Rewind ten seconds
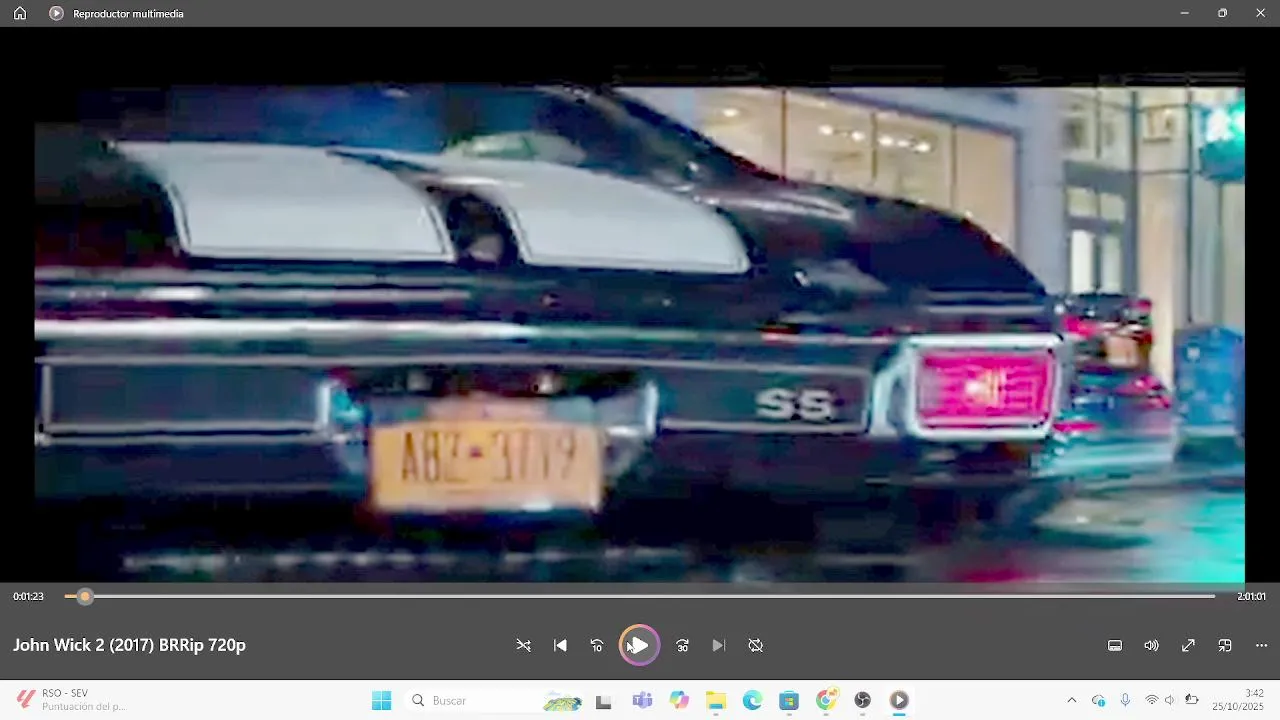The height and width of the screenshot is (720, 1280). point(597,646)
